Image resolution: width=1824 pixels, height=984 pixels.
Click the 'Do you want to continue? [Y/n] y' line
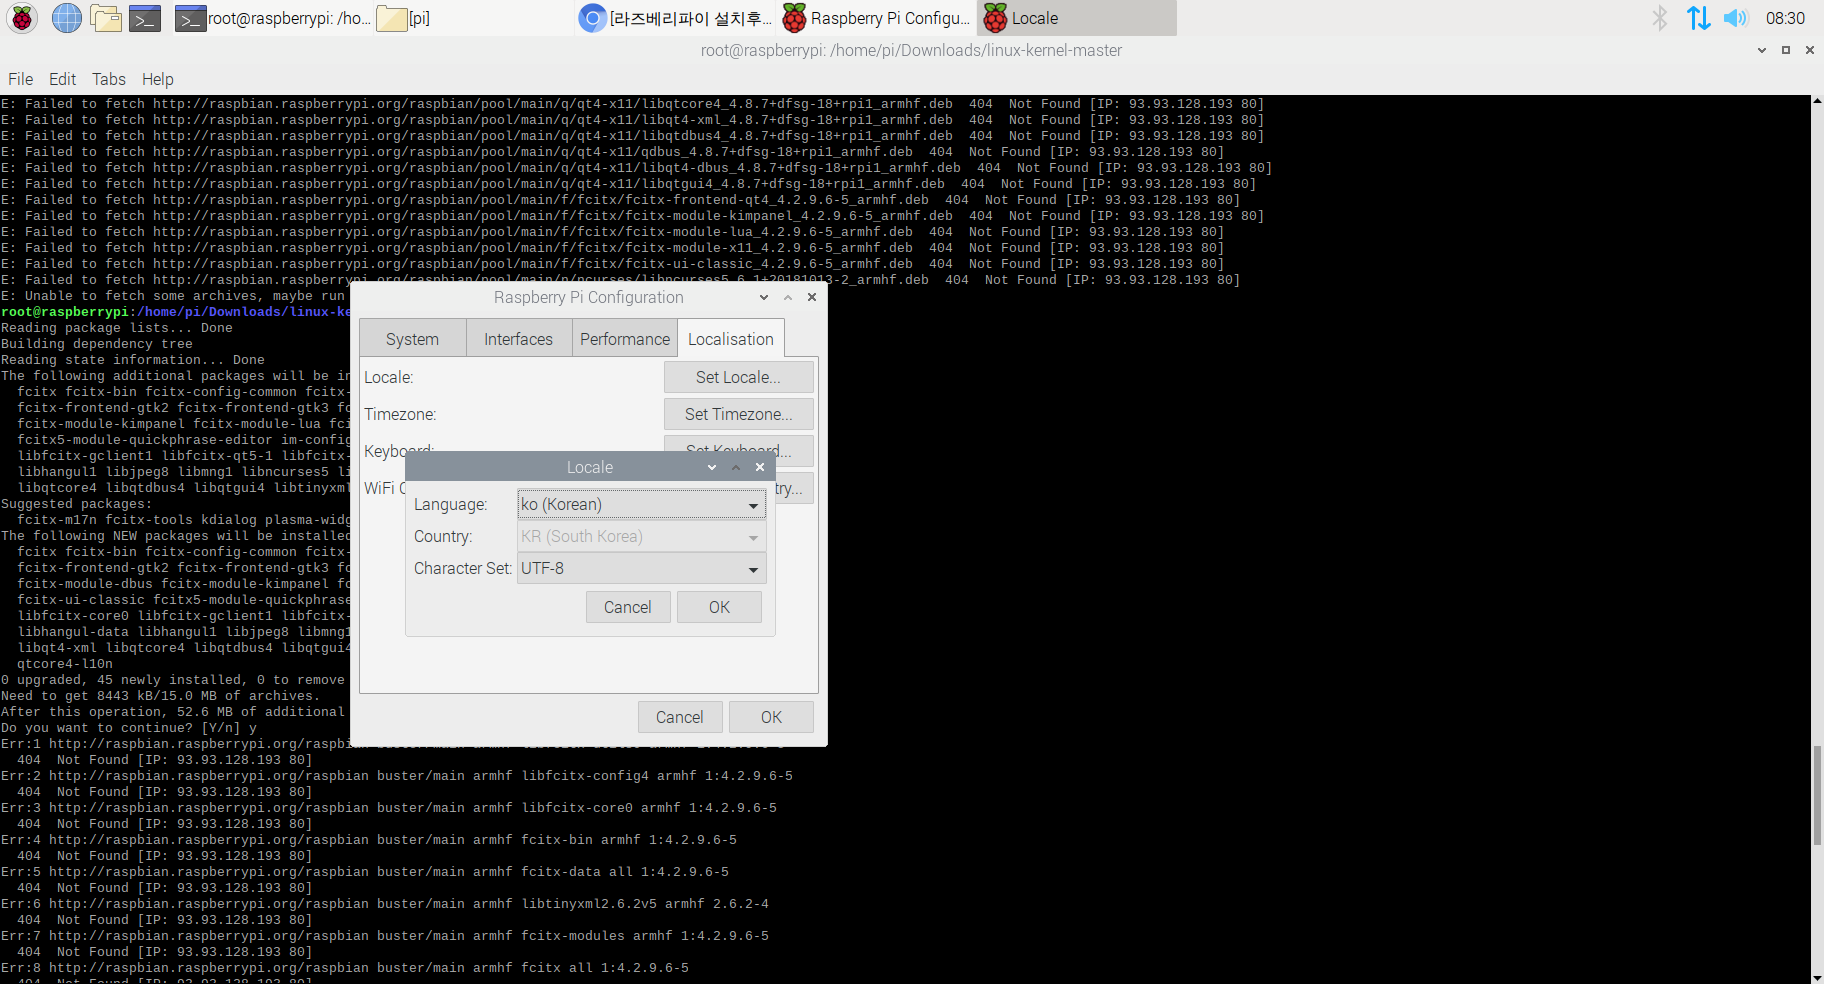coord(129,728)
